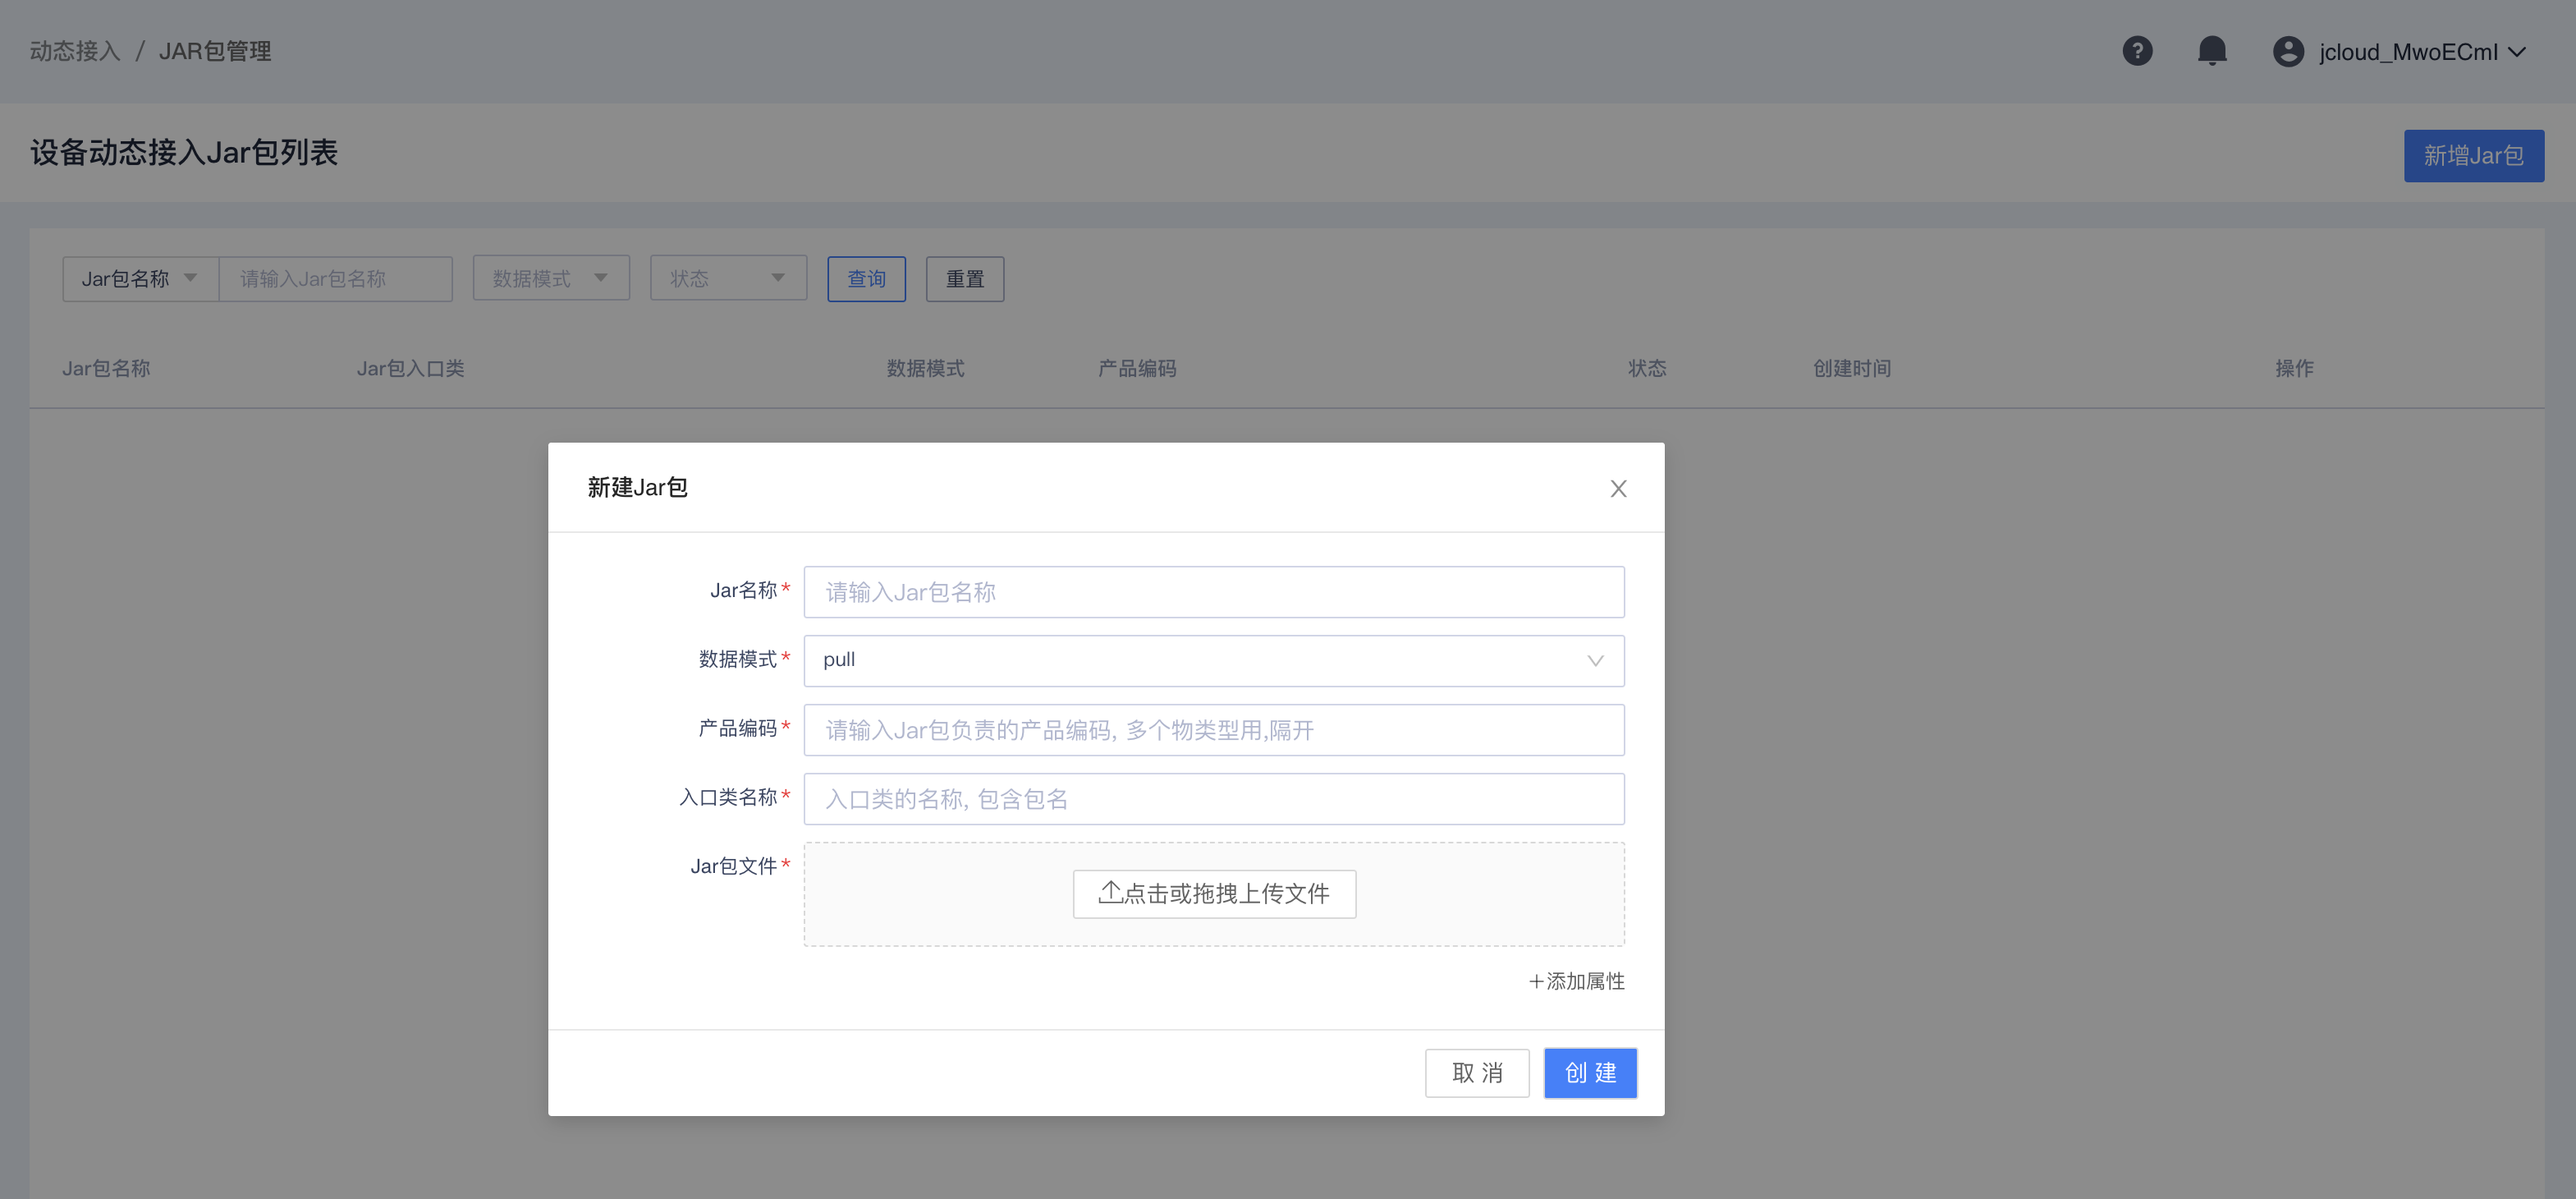Click the 创建 button

[x=1590, y=1073]
